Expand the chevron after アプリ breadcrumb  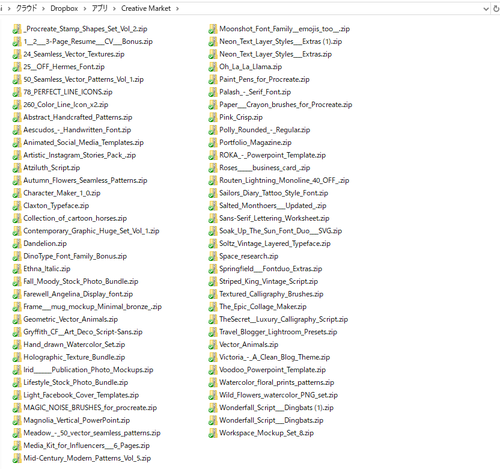point(114,9)
